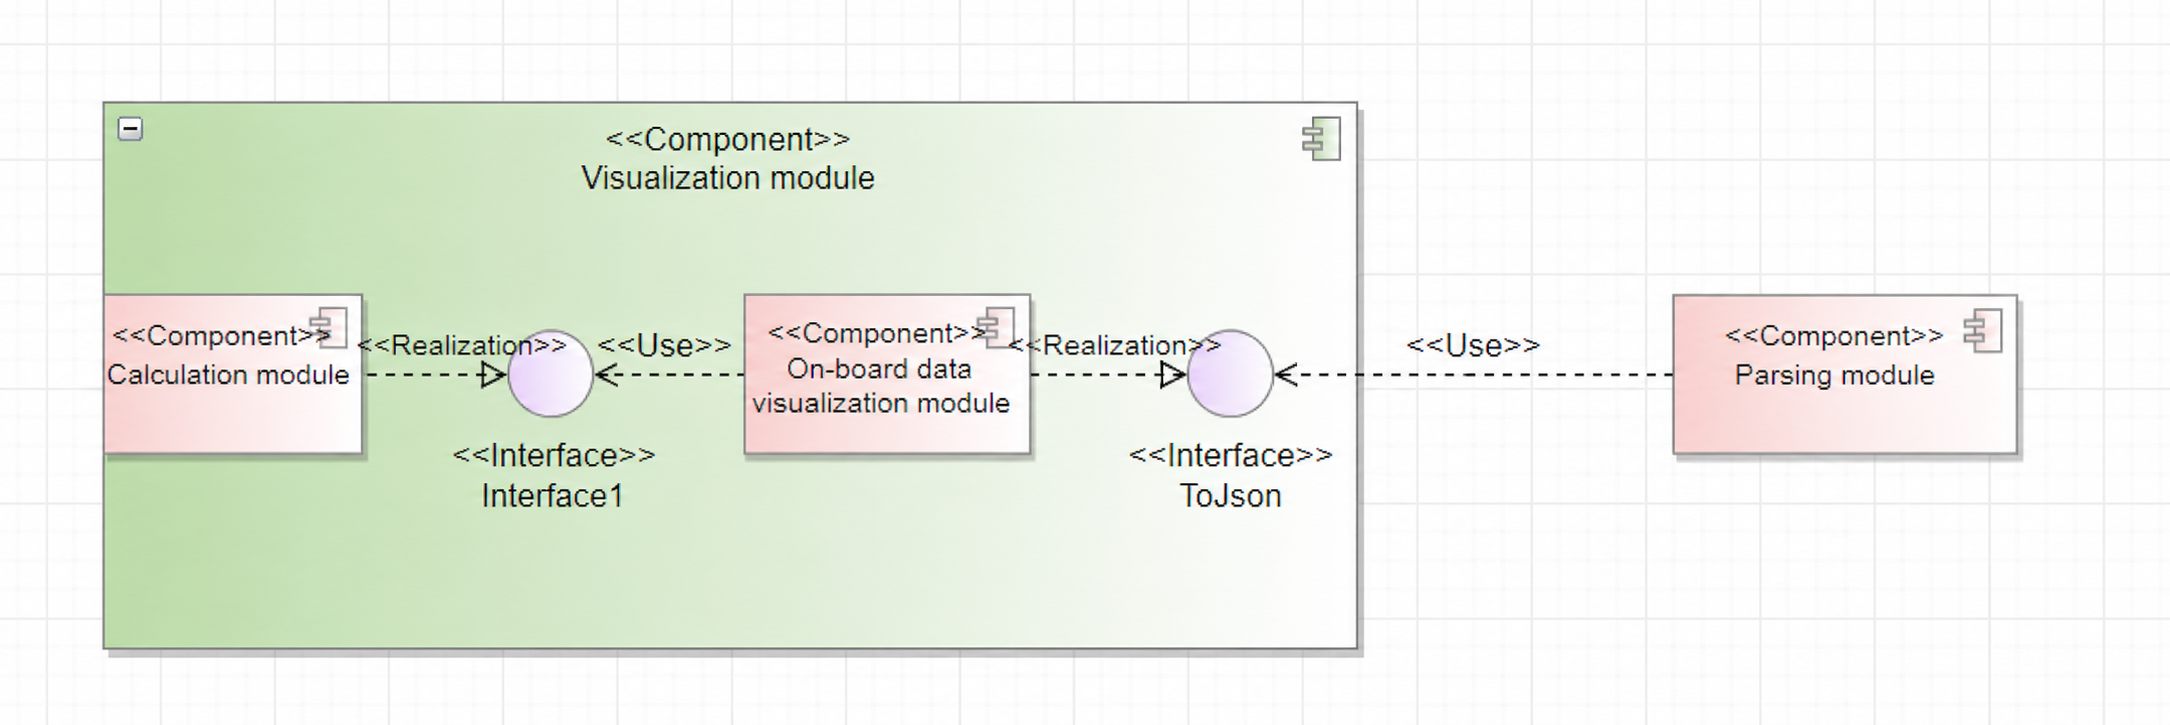Select the Interface1 circle node

tap(551, 374)
